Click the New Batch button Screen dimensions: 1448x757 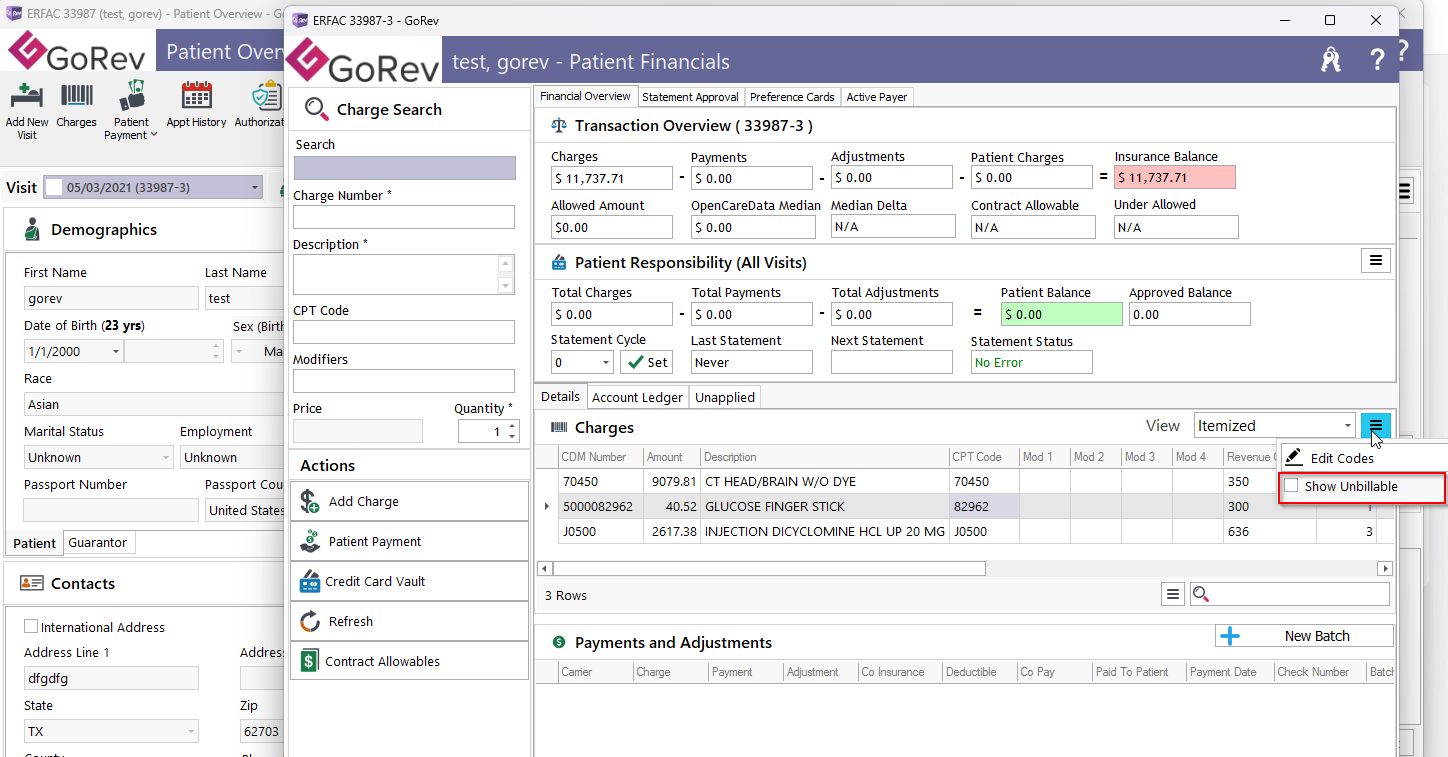pyautogui.click(x=1304, y=636)
